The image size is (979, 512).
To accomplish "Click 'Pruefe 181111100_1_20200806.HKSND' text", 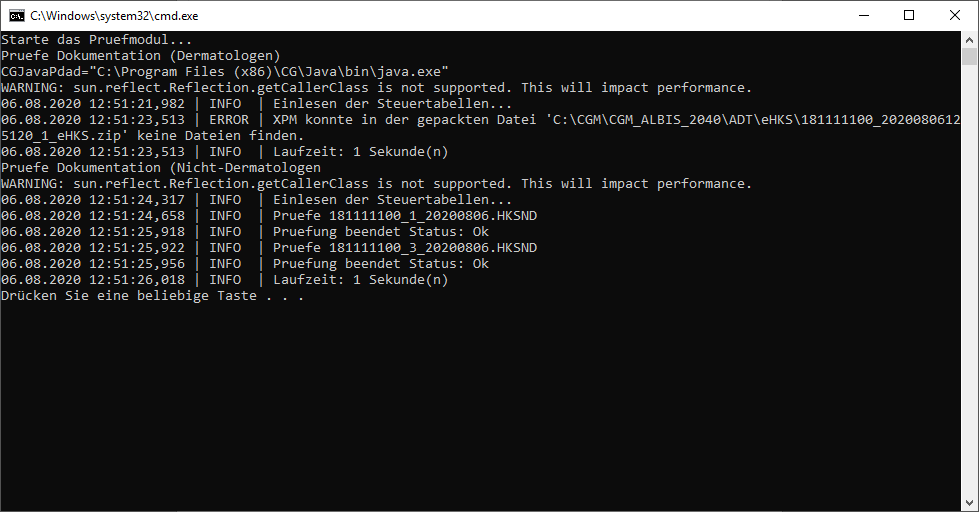I will click(405, 215).
